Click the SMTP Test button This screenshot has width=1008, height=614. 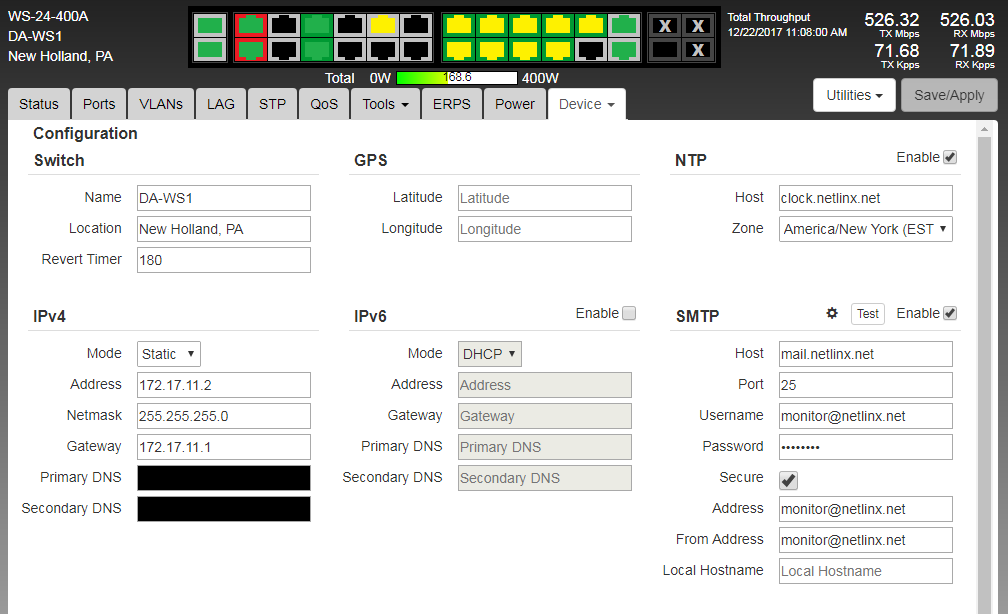tap(868, 314)
